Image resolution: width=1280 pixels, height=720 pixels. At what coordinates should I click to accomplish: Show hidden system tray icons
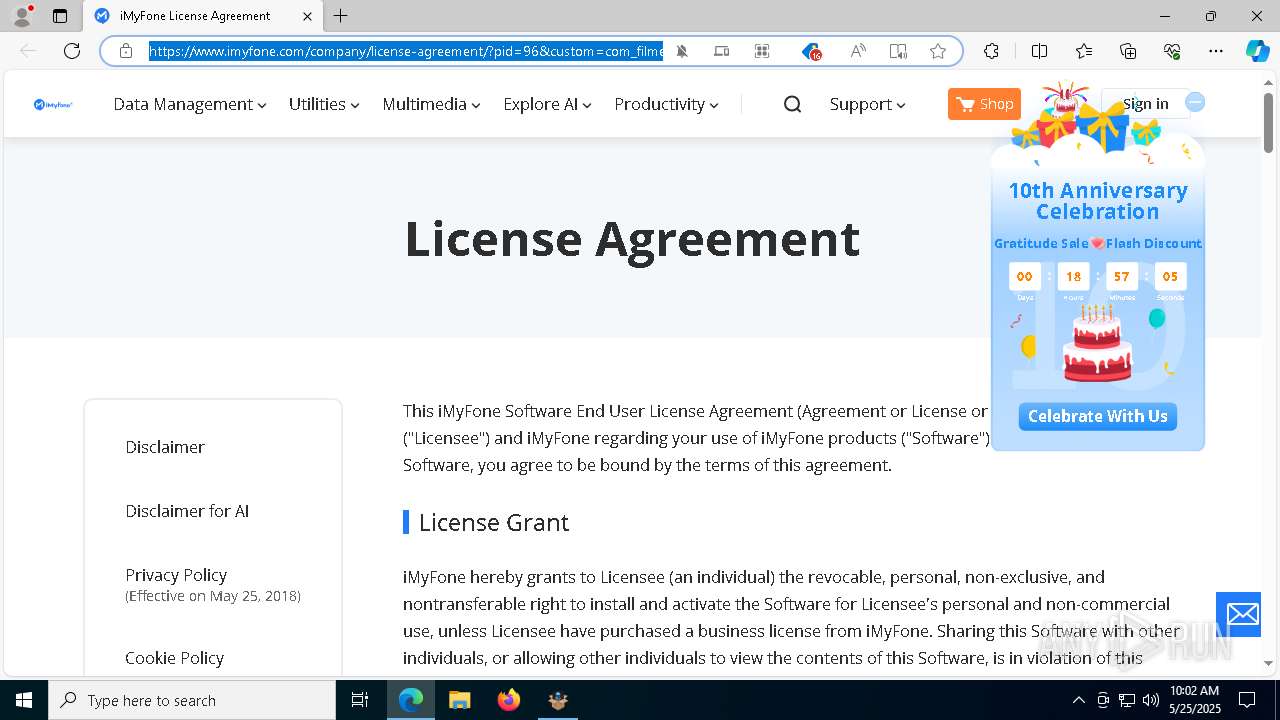pyautogui.click(x=1078, y=700)
